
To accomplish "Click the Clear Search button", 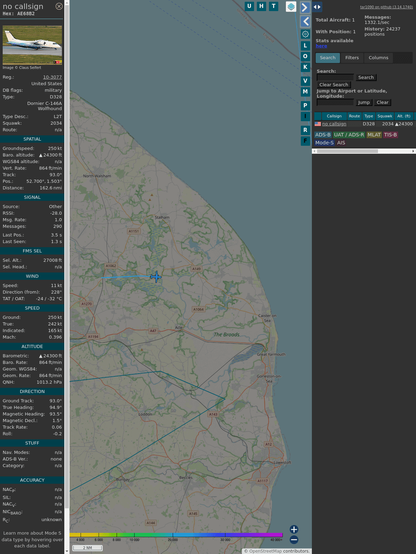I will 334,84.
